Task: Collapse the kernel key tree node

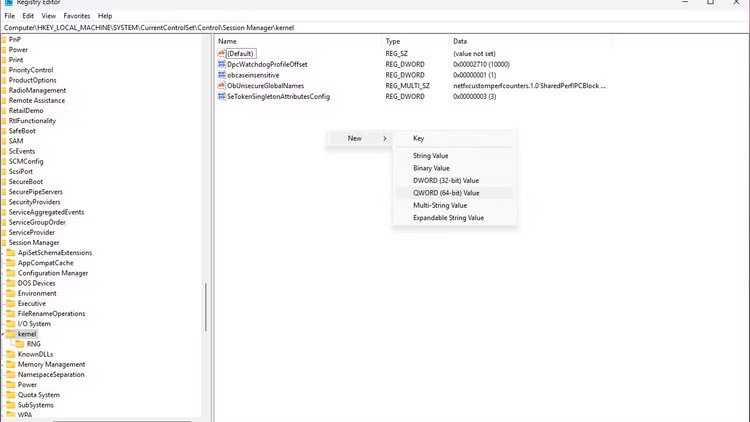Action: point(3,334)
